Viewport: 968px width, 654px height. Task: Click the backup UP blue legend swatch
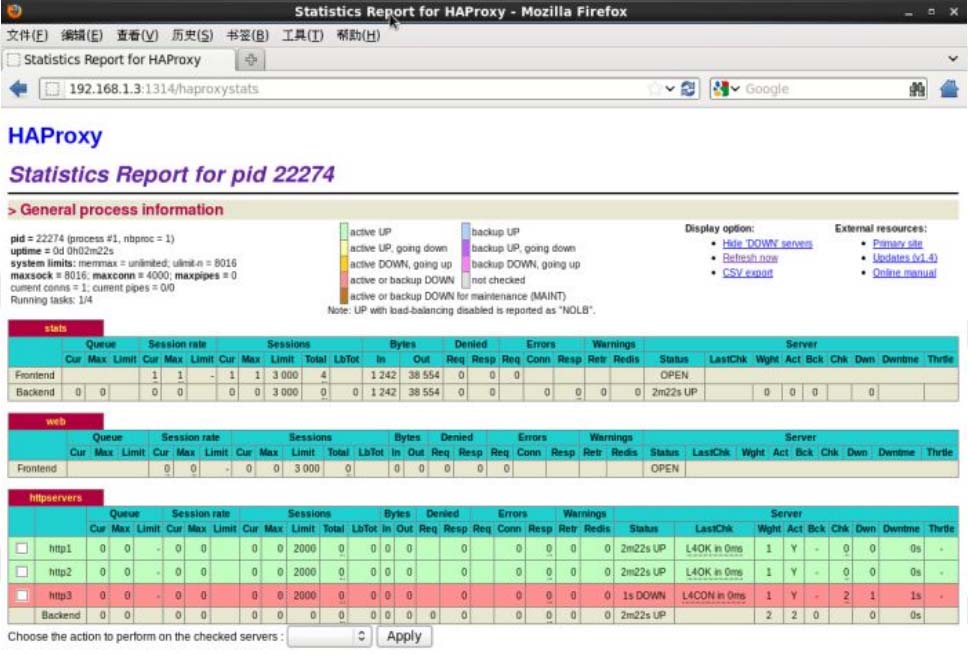(465, 232)
